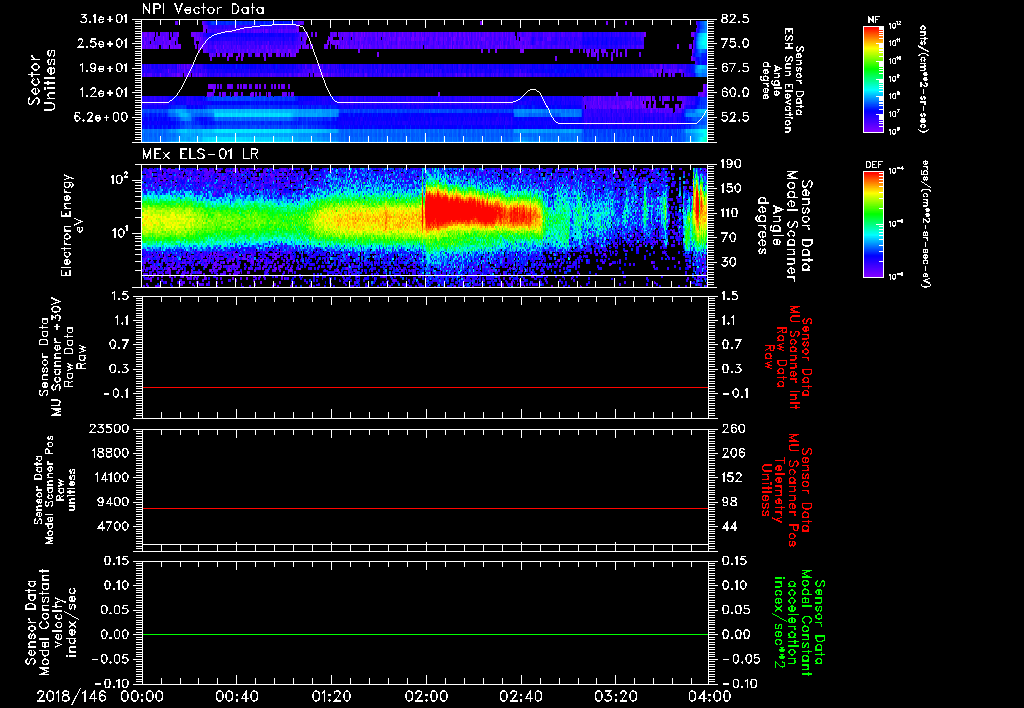1024x708 pixels.
Task: Click the 'NPI Vector Data' panel title
Action: (x=203, y=9)
